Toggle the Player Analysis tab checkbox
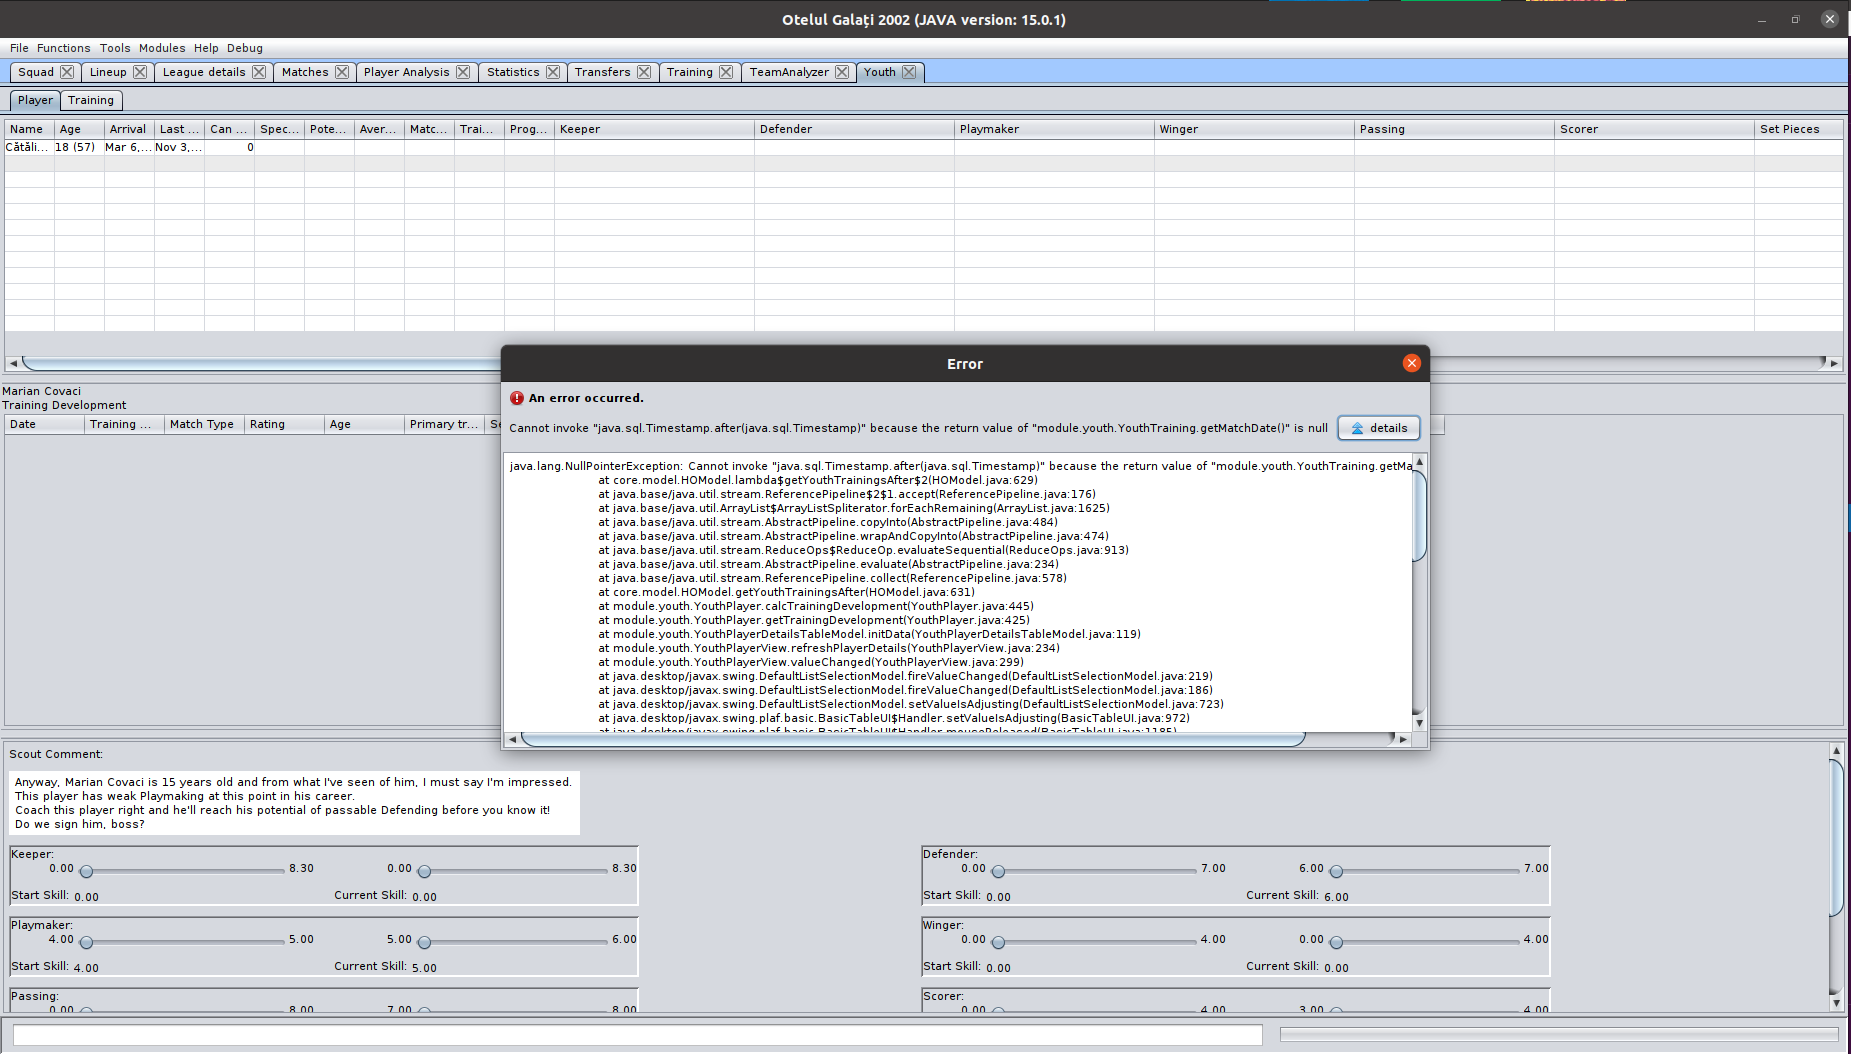 coord(462,71)
